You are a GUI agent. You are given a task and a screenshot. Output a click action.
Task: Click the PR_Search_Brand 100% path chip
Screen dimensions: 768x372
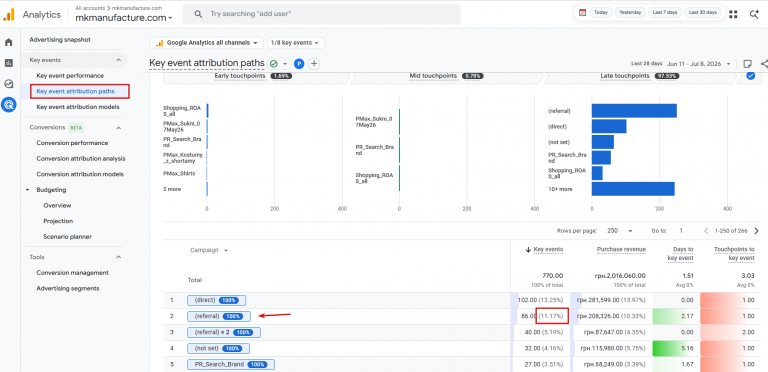[x=231, y=365]
